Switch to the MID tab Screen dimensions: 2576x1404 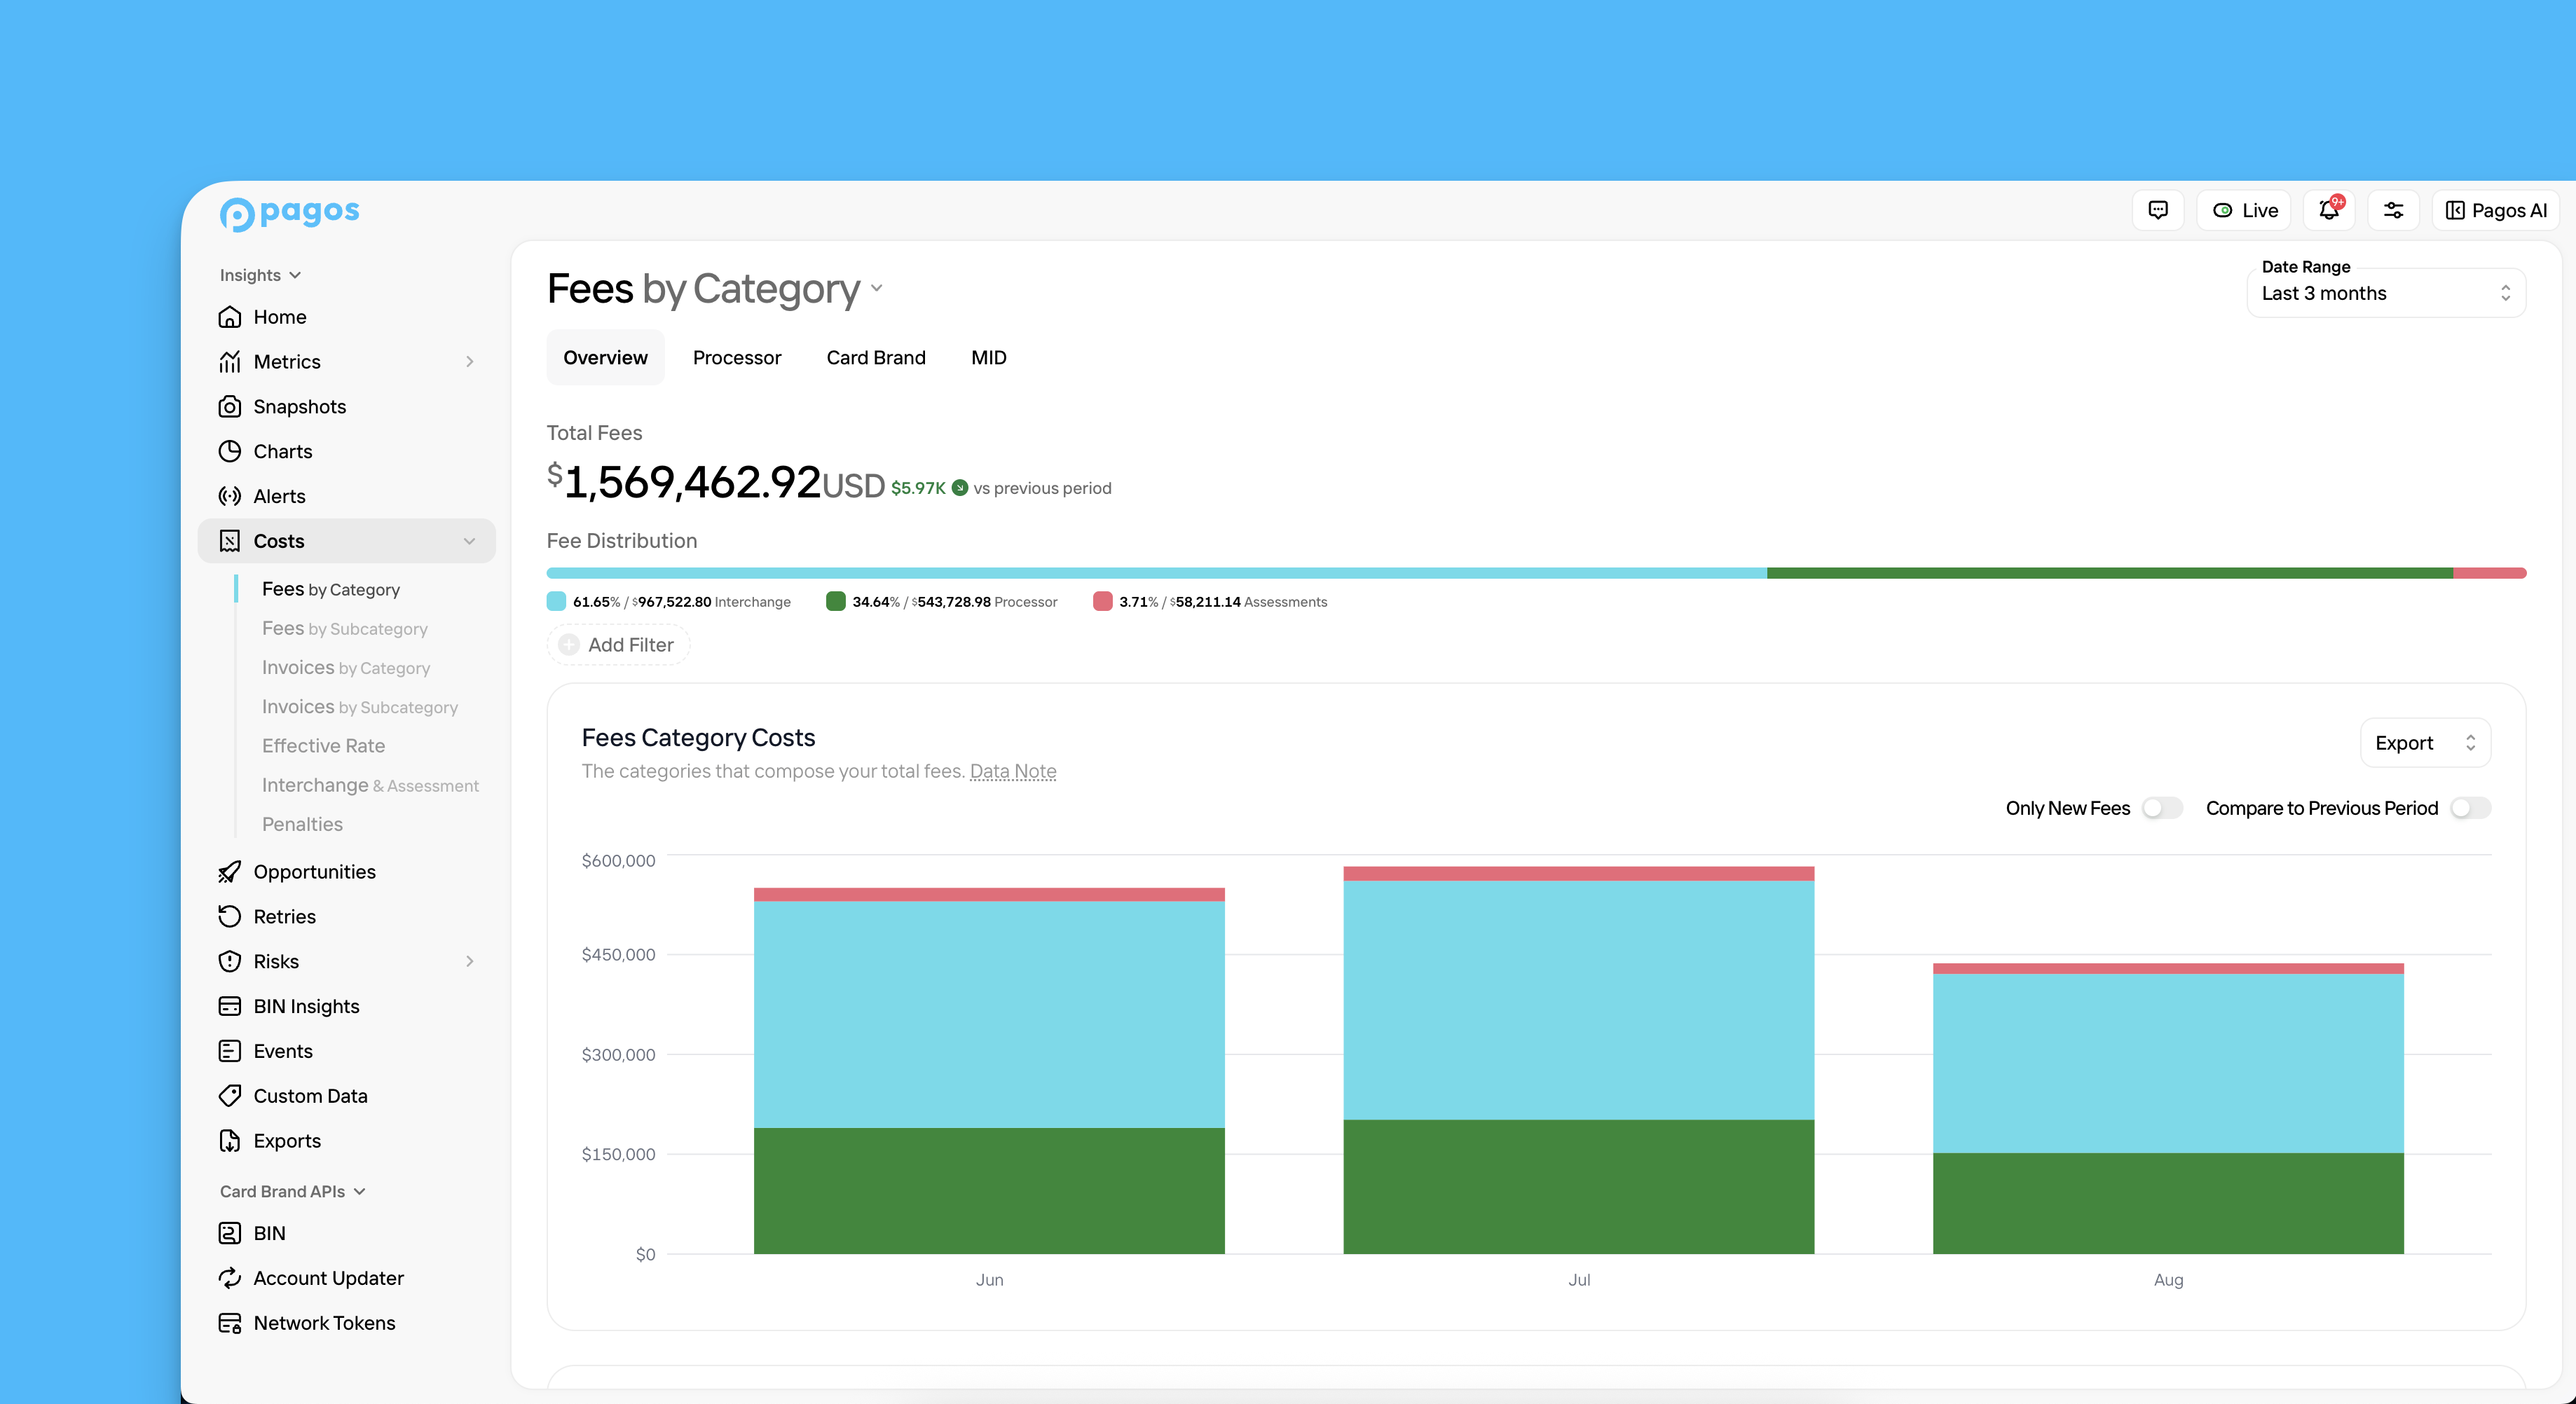pyautogui.click(x=989, y=357)
